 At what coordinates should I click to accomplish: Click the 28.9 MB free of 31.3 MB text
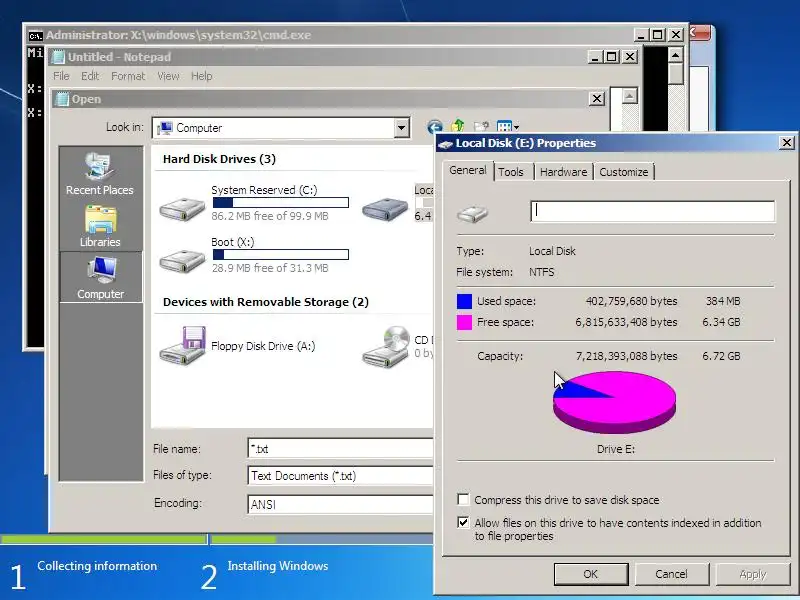pos(270,268)
